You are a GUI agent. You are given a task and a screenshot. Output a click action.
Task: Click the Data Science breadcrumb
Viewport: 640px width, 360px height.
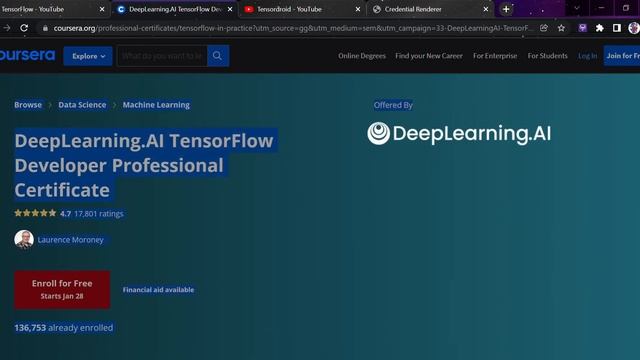click(82, 105)
